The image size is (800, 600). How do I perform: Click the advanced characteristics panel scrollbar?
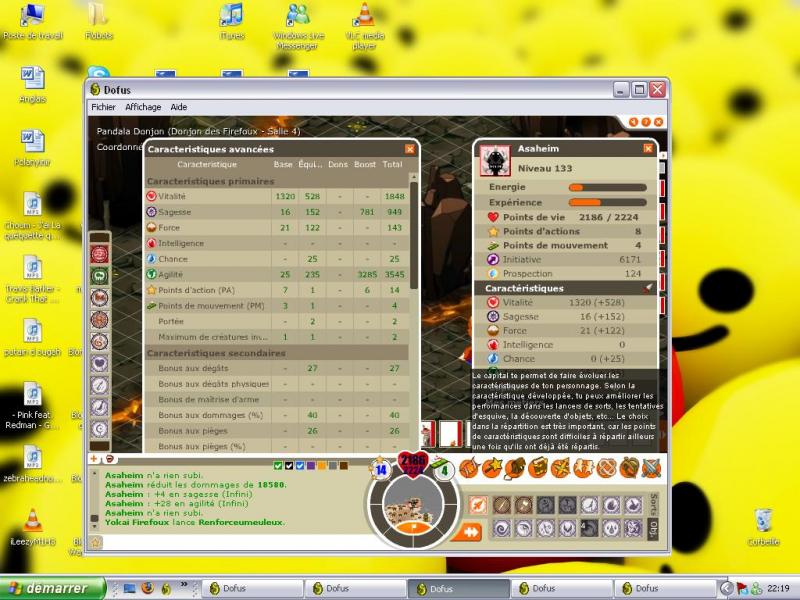[x=414, y=235]
